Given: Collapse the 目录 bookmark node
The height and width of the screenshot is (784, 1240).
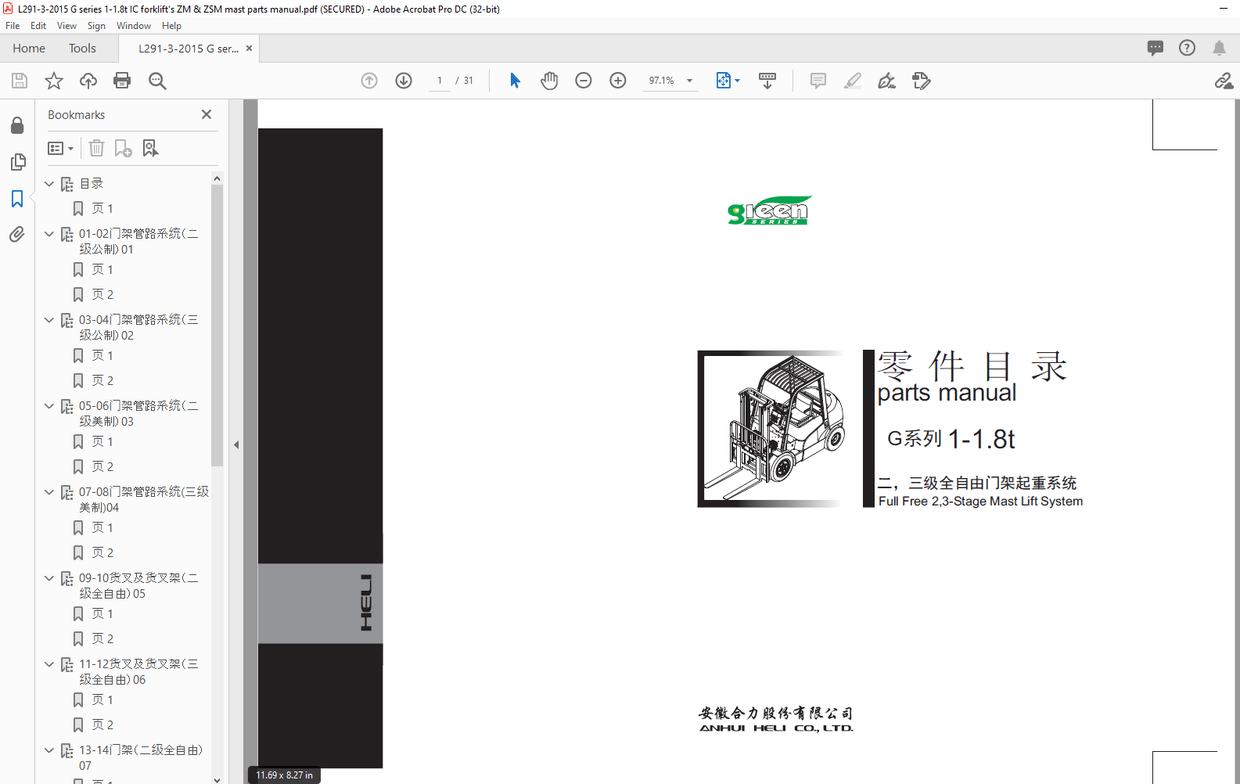Looking at the screenshot, I should point(49,184).
